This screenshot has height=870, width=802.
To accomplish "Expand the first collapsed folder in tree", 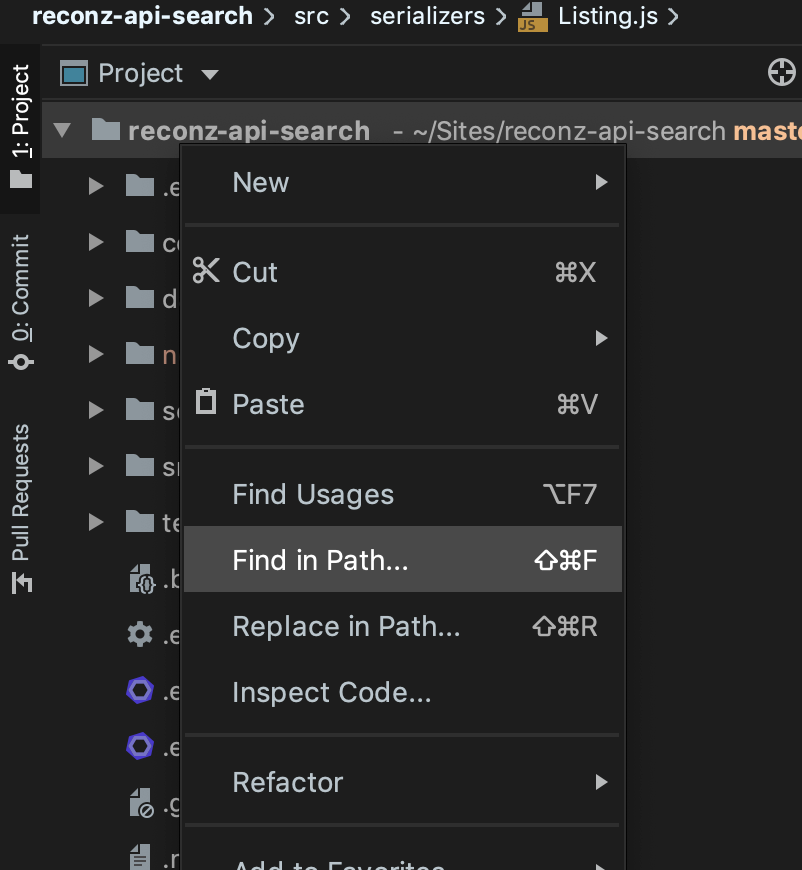I will pos(96,185).
